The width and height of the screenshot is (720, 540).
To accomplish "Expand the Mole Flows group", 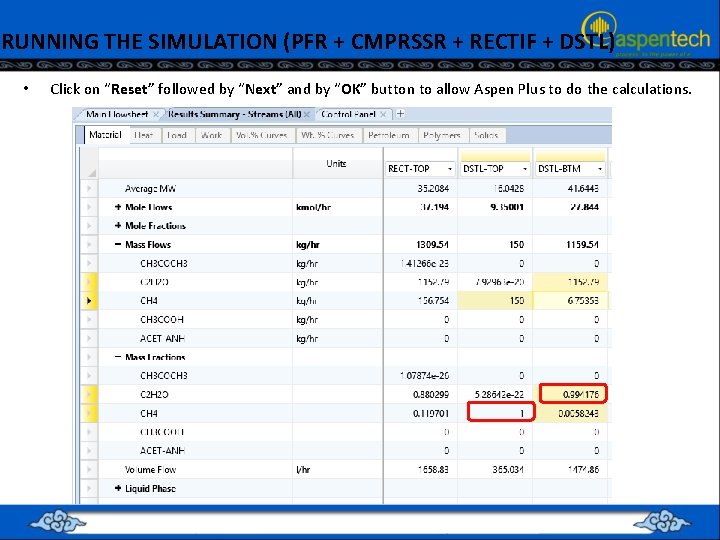I will click(x=118, y=207).
